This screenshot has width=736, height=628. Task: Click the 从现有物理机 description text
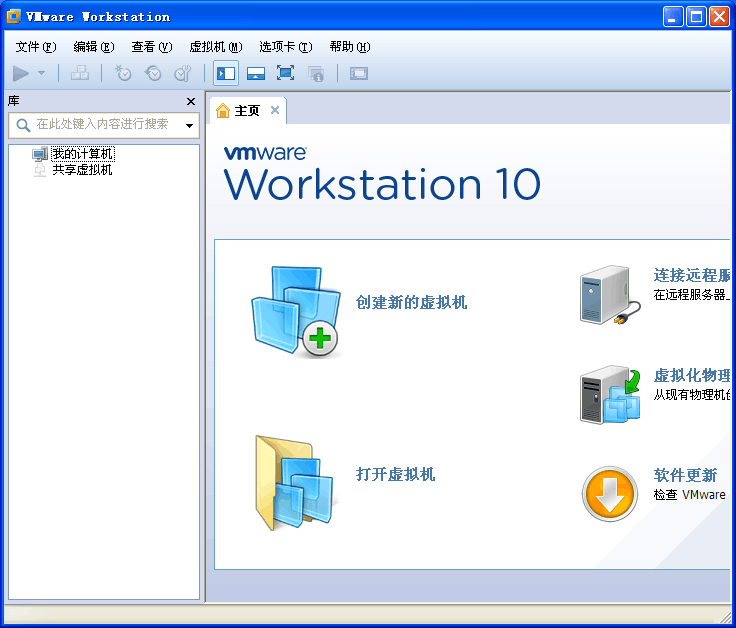(692, 395)
